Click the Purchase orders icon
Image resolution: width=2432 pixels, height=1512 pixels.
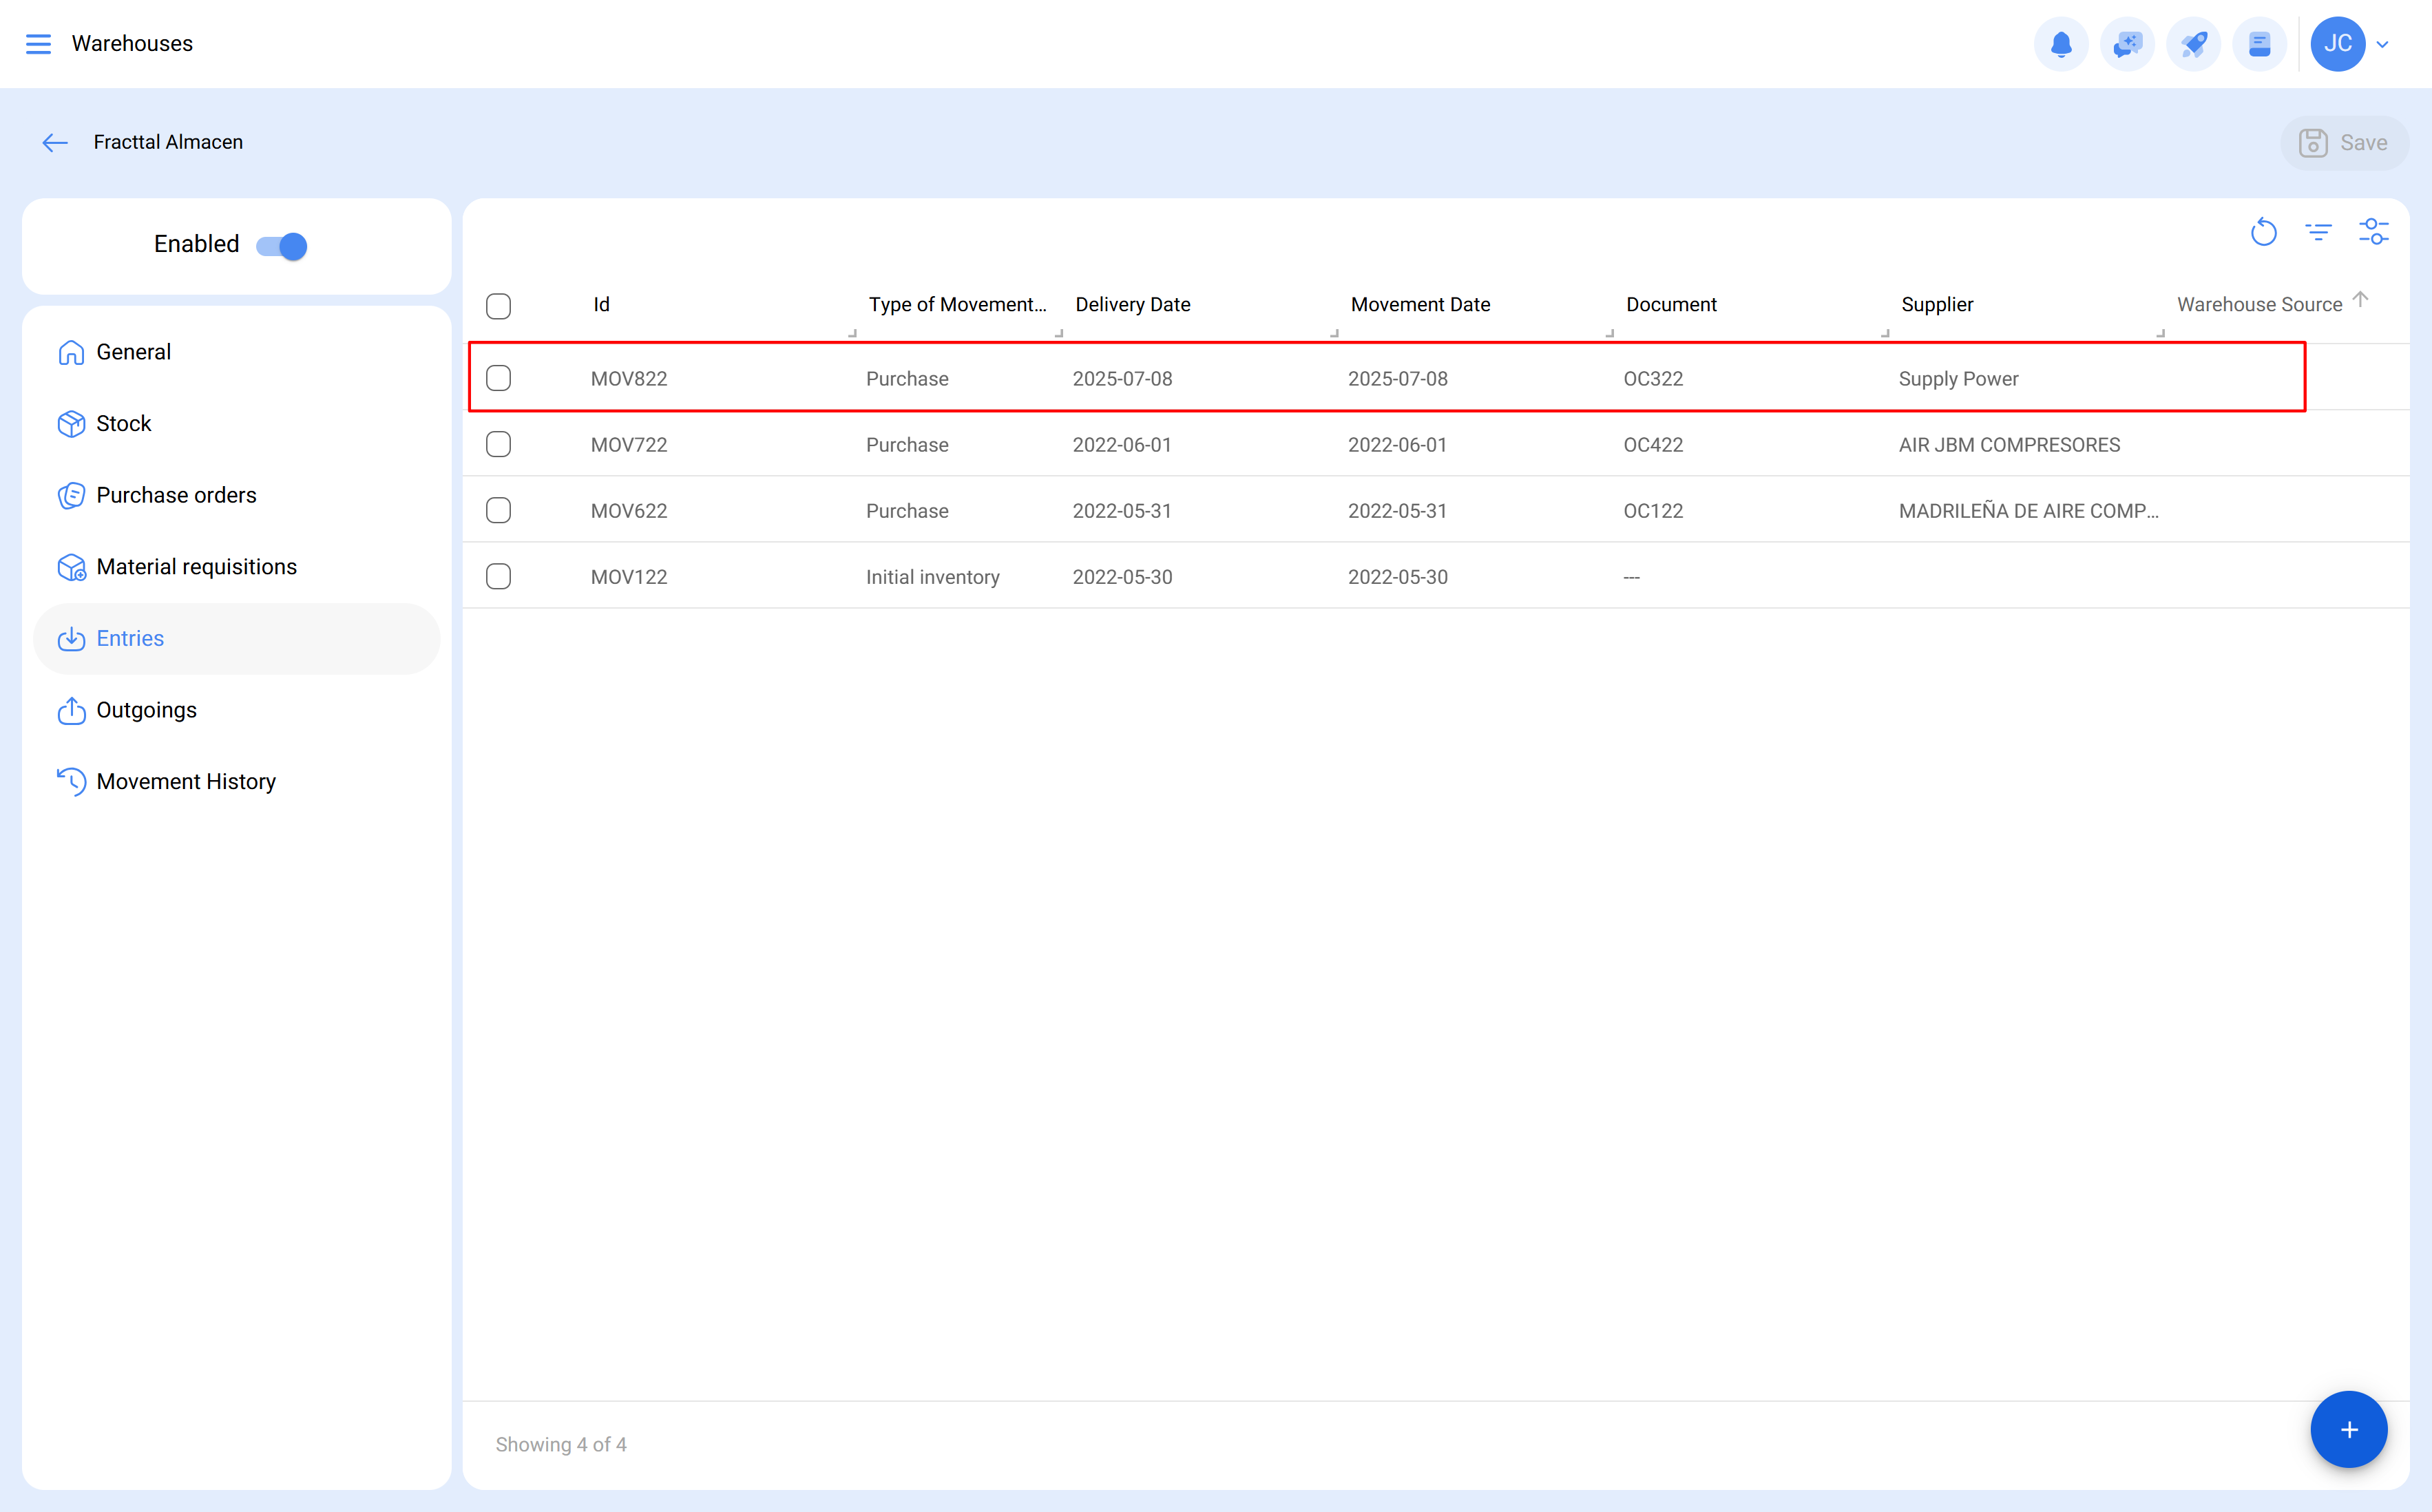71,495
